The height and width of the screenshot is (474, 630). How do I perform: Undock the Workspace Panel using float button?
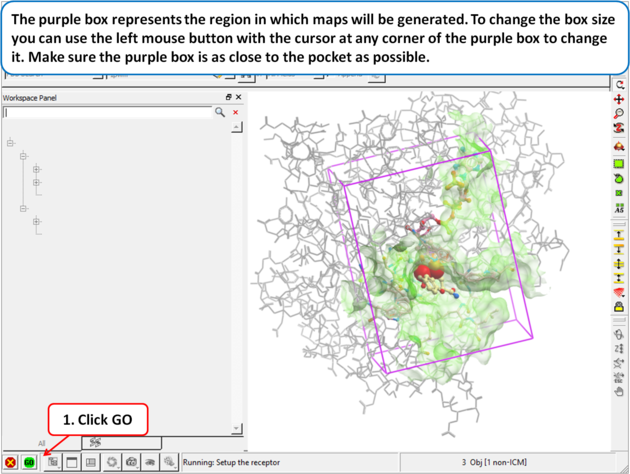point(228,97)
